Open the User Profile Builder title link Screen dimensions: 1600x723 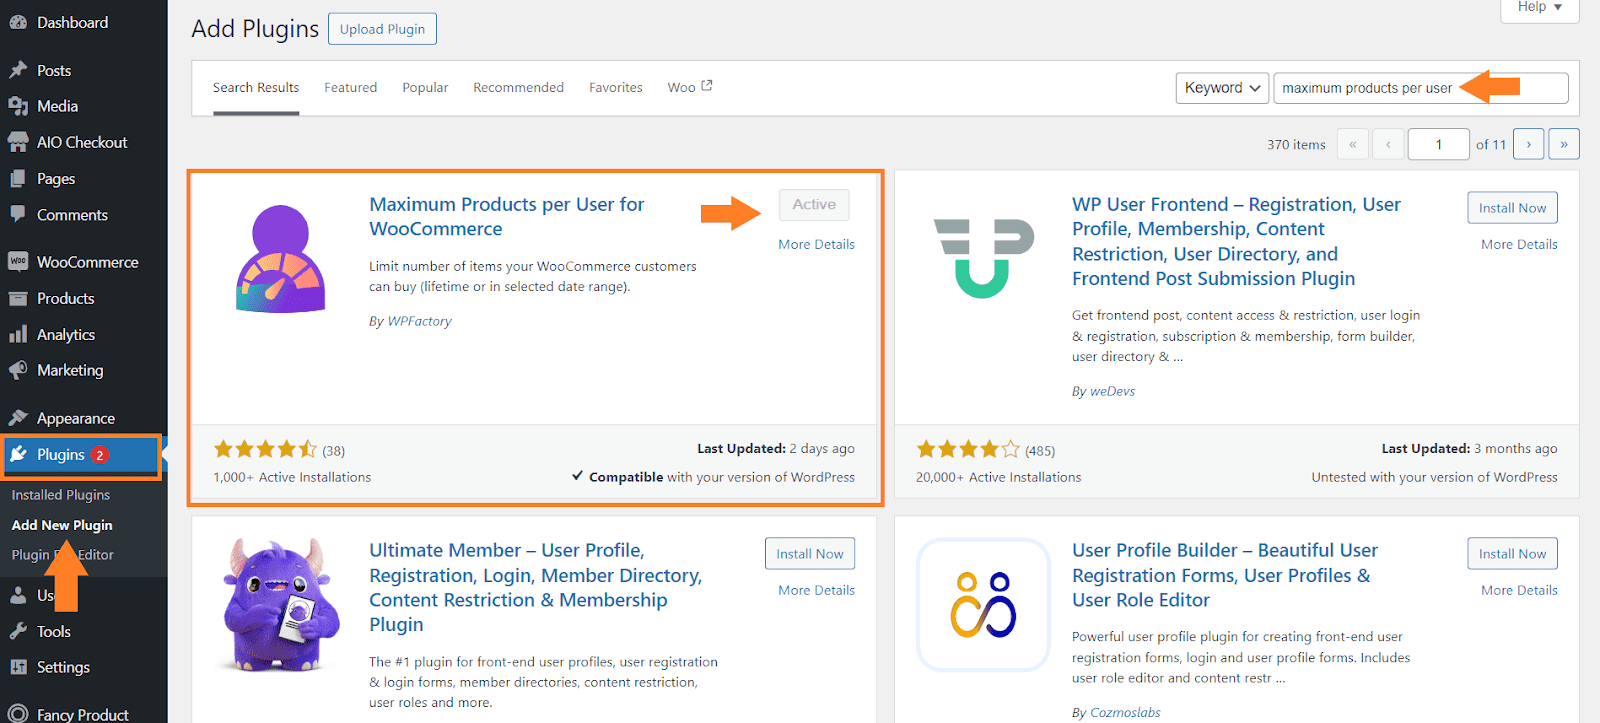1225,575
